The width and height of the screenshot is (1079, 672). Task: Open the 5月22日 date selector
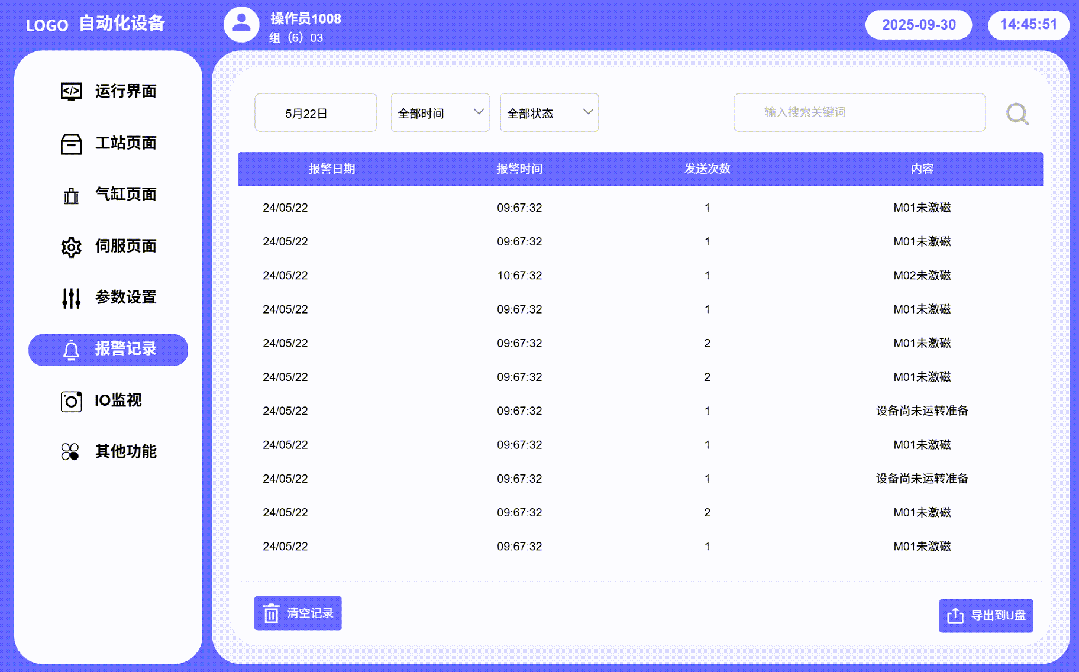pos(315,113)
